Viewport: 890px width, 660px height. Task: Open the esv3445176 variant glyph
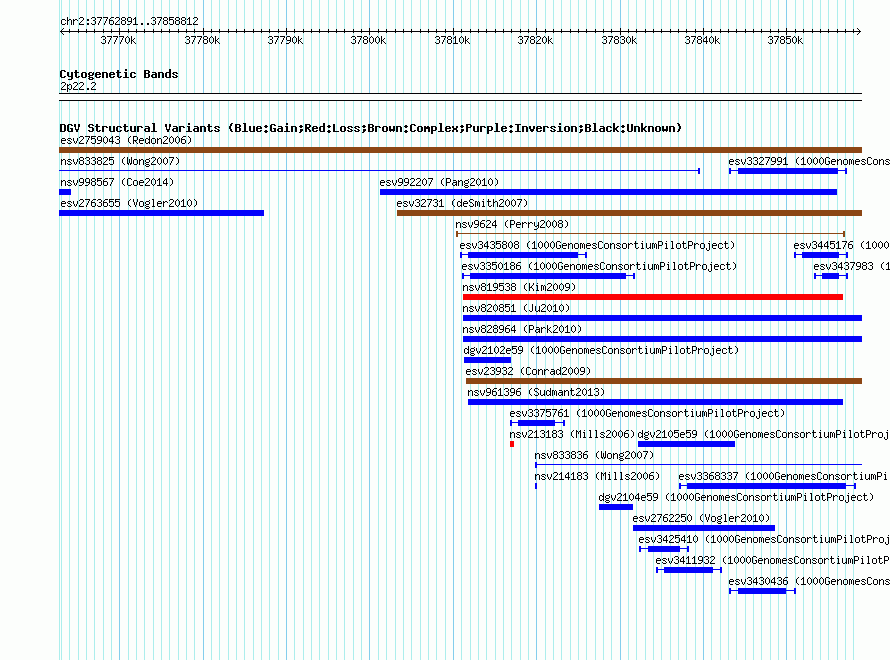pos(821,255)
